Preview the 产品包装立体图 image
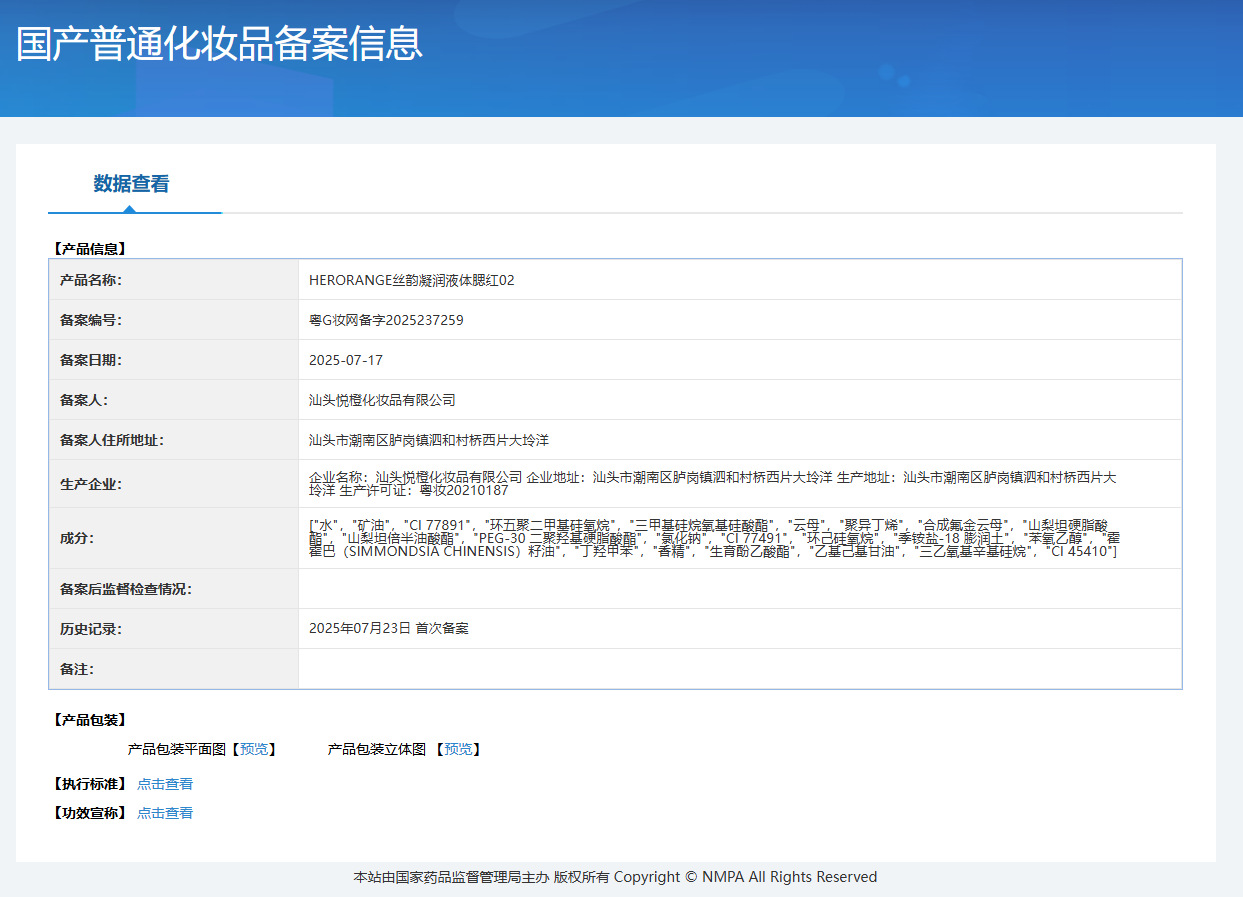This screenshot has width=1243, height=897. (458, 749)
